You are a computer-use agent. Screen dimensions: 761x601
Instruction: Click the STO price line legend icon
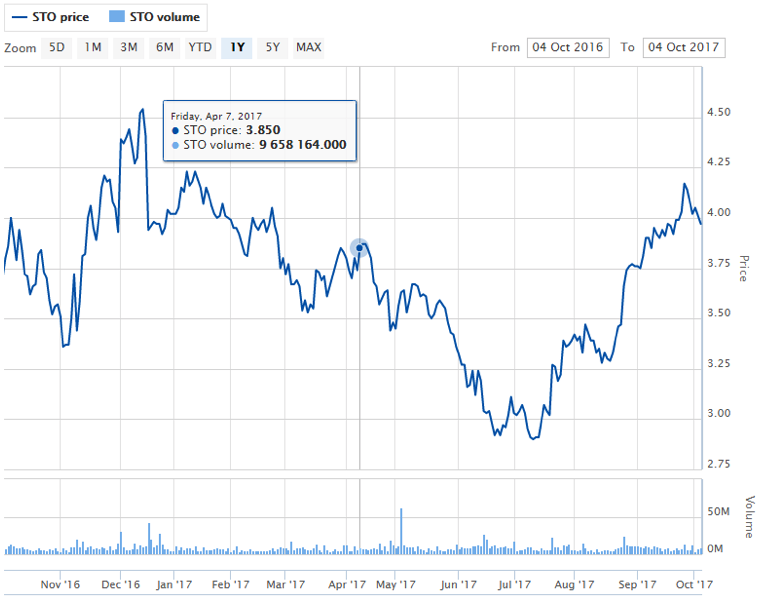click(20, 16)
